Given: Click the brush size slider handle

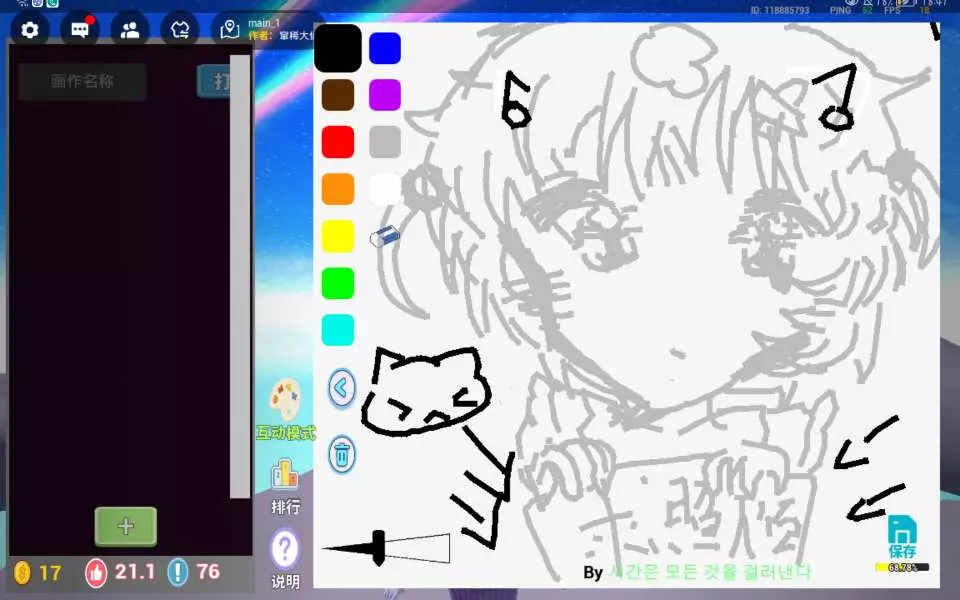Looking at the screenshot, I should (x=379, y=548).
